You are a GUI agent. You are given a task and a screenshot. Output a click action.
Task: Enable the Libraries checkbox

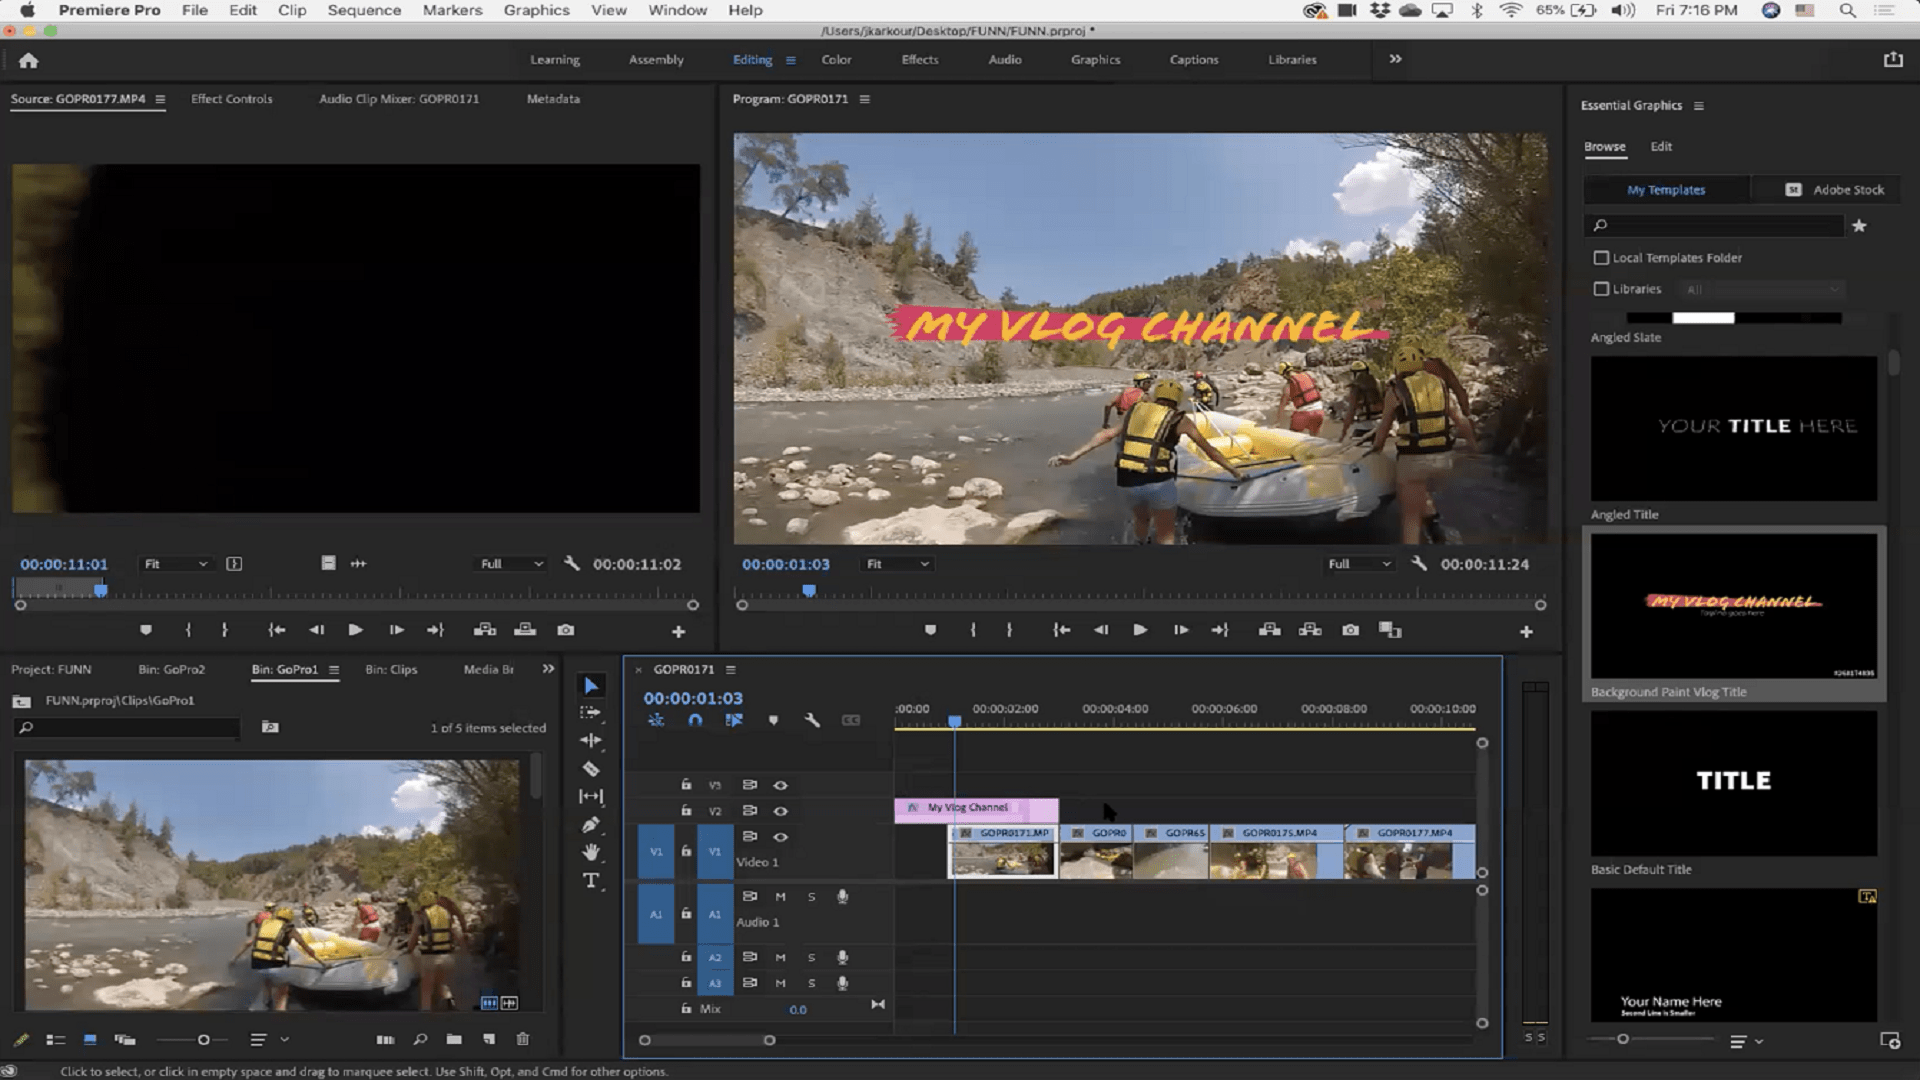[x=1601, y=289]
